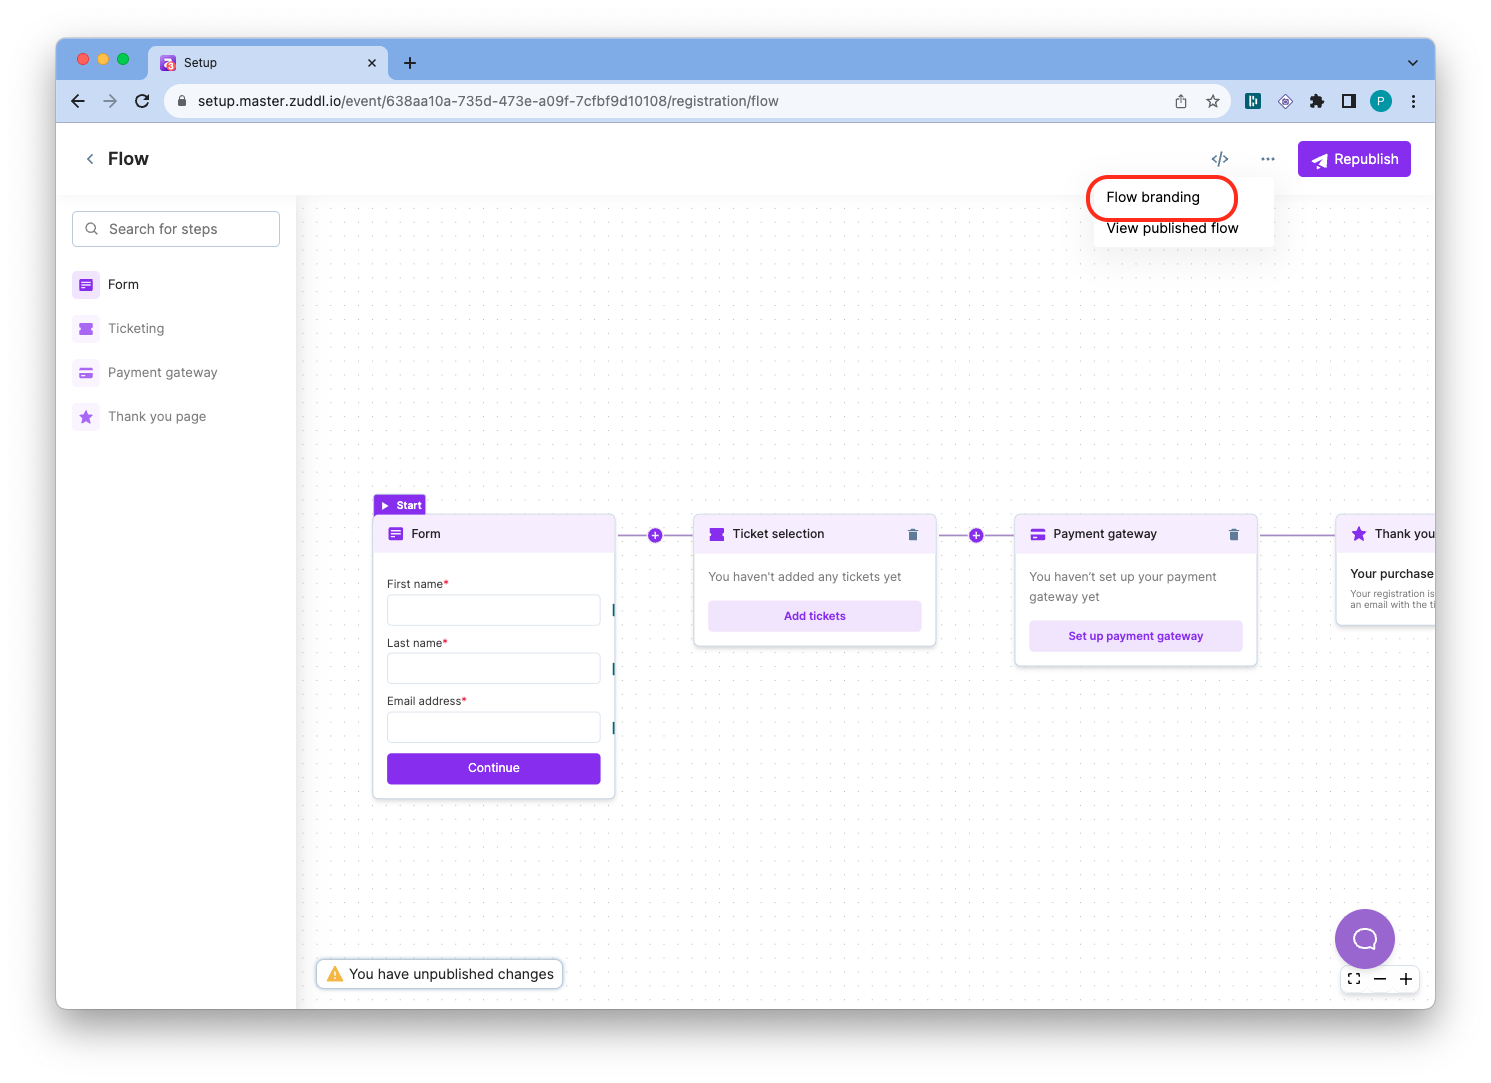1491x1083 pixels.
Task: Open the Chrome three-dot menu
Action: click(x=1413, y=101)
